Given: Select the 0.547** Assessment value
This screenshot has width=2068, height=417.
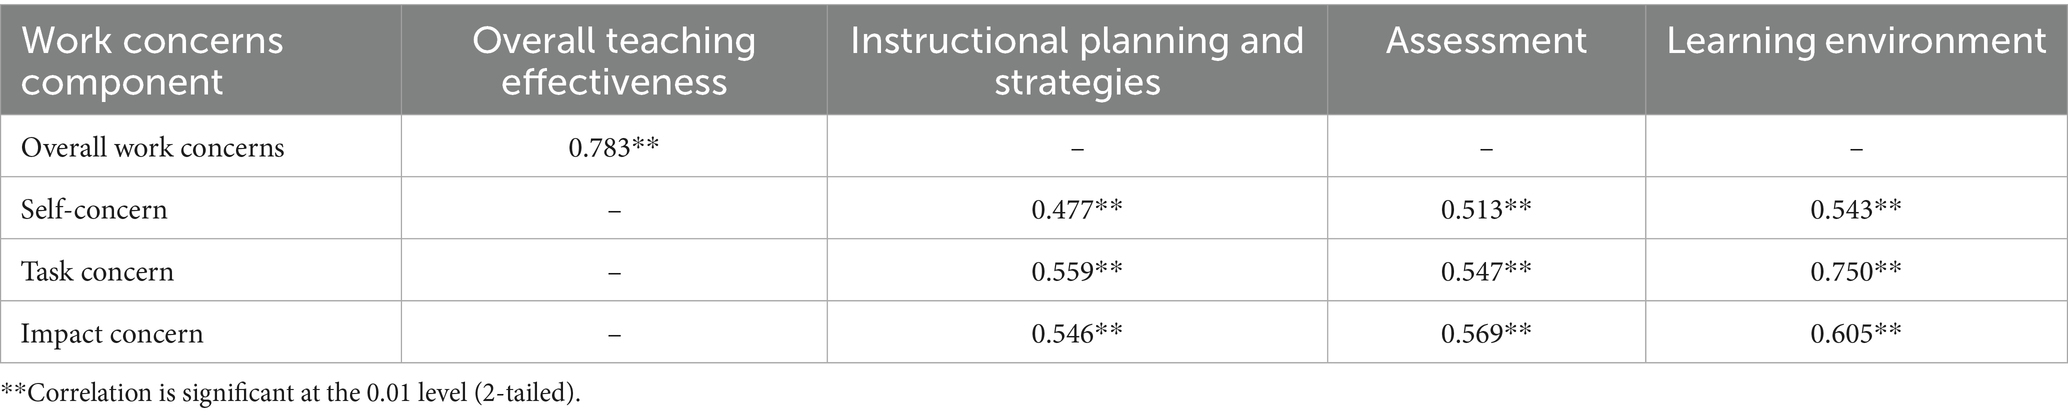Looking at the screenshot, I should 1486,271.
